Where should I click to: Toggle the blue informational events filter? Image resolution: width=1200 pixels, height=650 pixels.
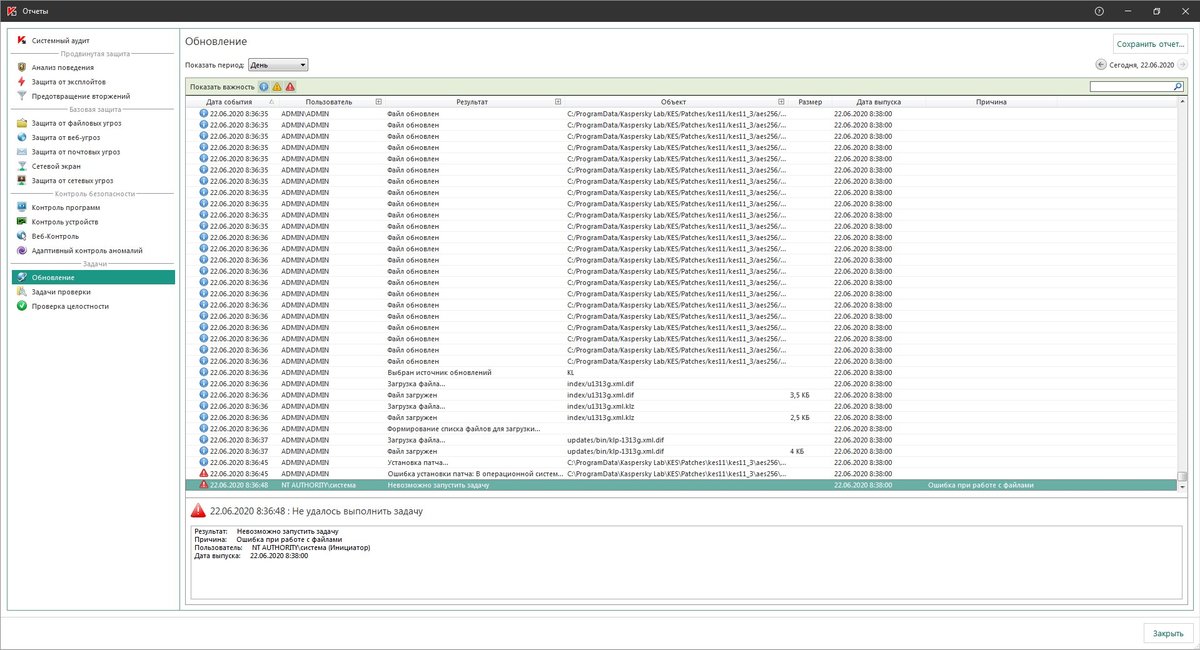tap(264, 87)
